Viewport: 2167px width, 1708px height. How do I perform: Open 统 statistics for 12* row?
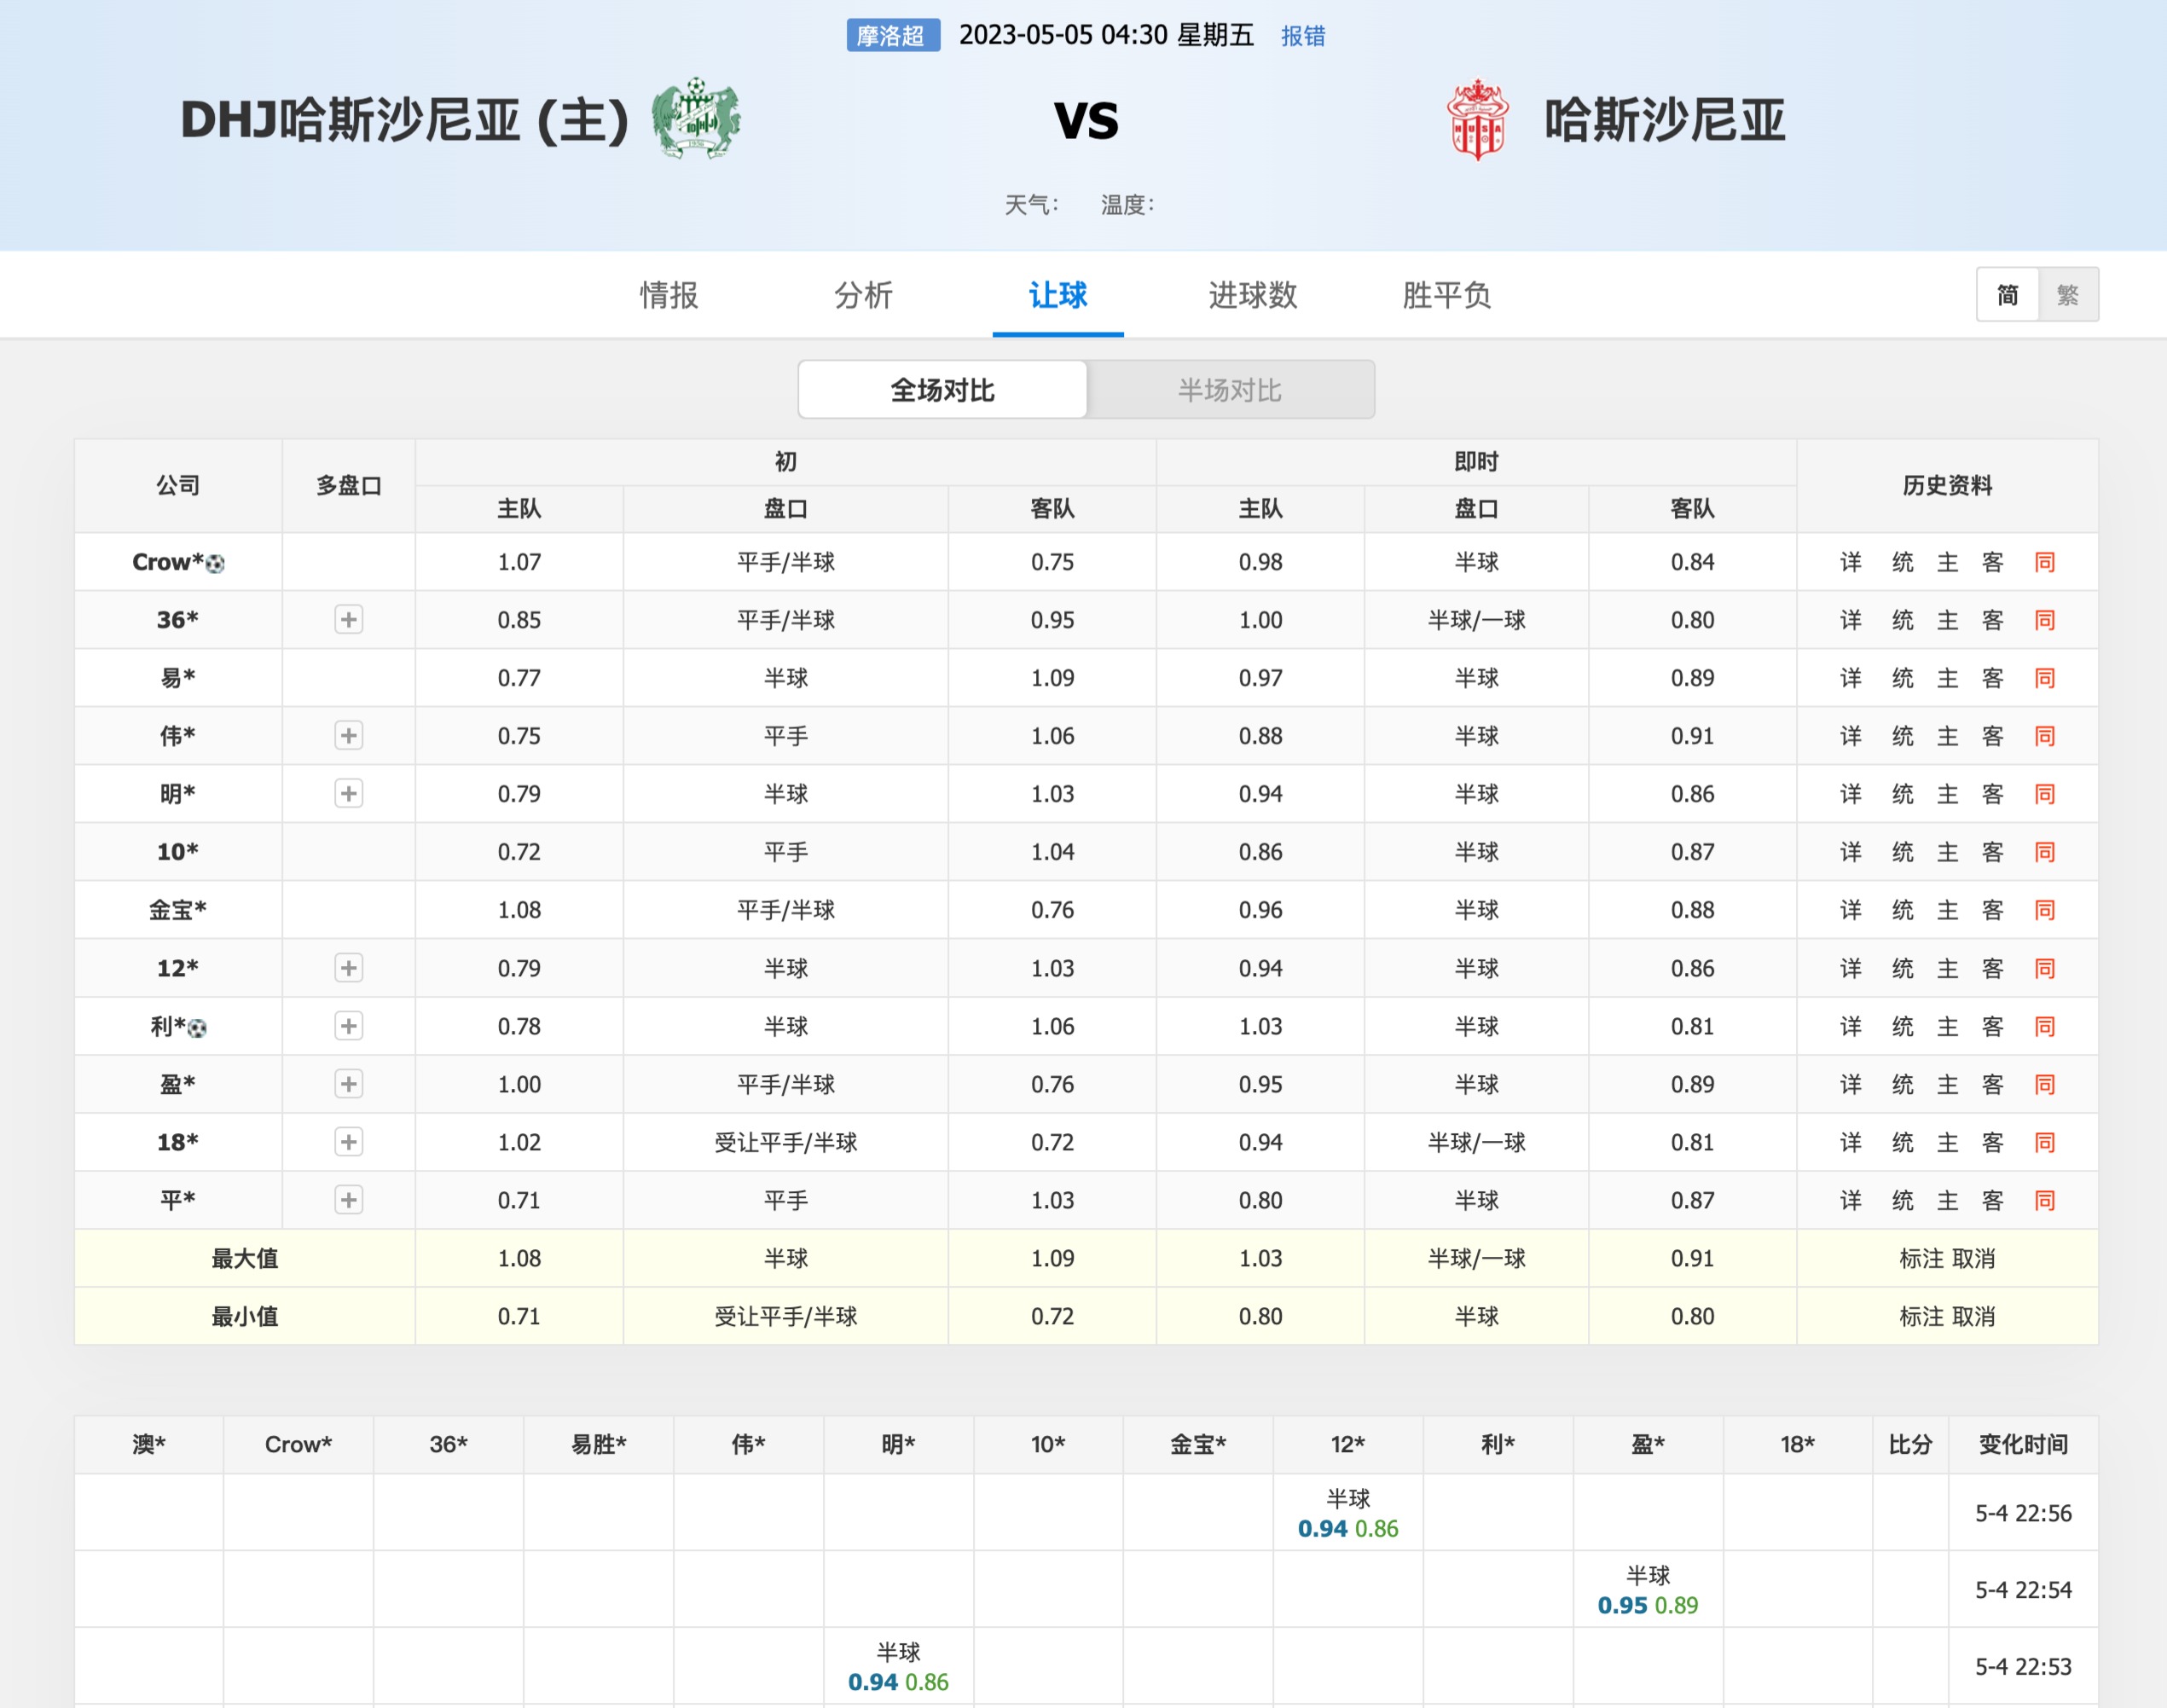click(x=1902, y=968)
